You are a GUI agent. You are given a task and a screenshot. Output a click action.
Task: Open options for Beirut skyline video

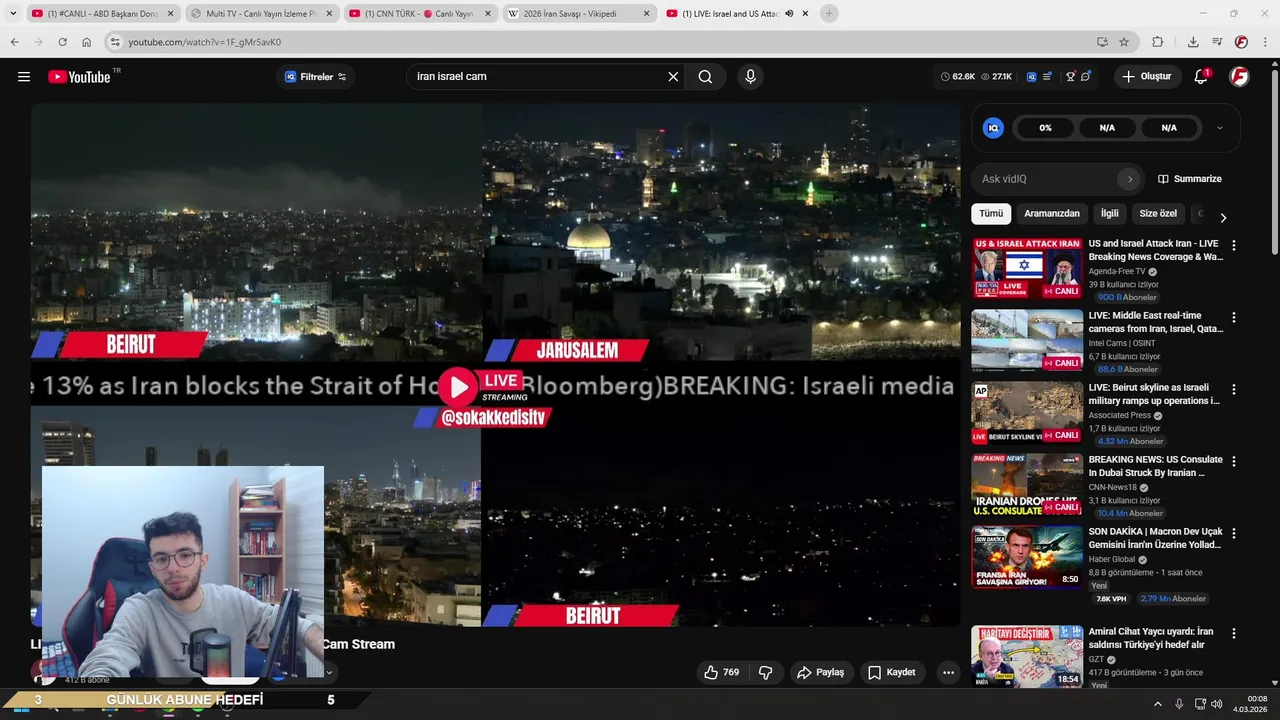coord(1233,390)
